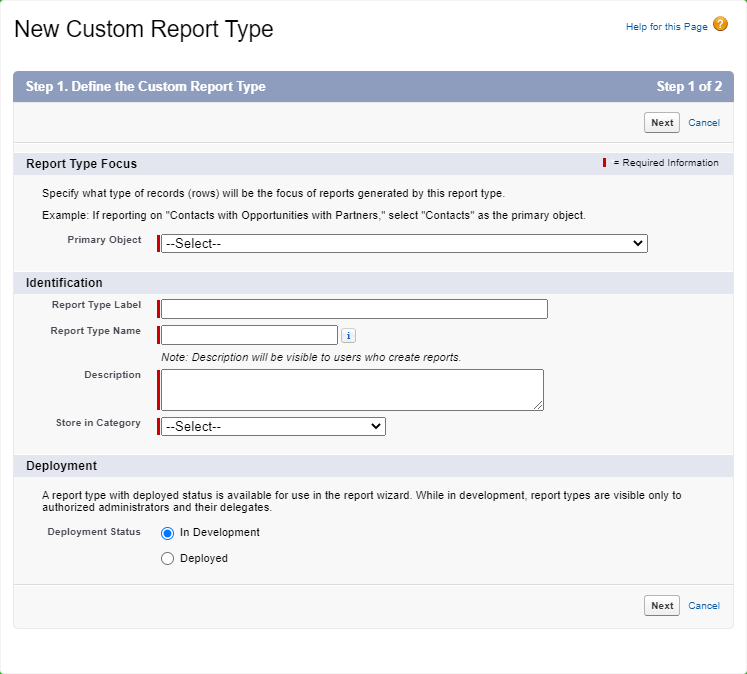The width and height of the screenshot is (747, 674).
Task: Focus the Report Type Label field
Action: pyautogui.click(x=354, y=309)
